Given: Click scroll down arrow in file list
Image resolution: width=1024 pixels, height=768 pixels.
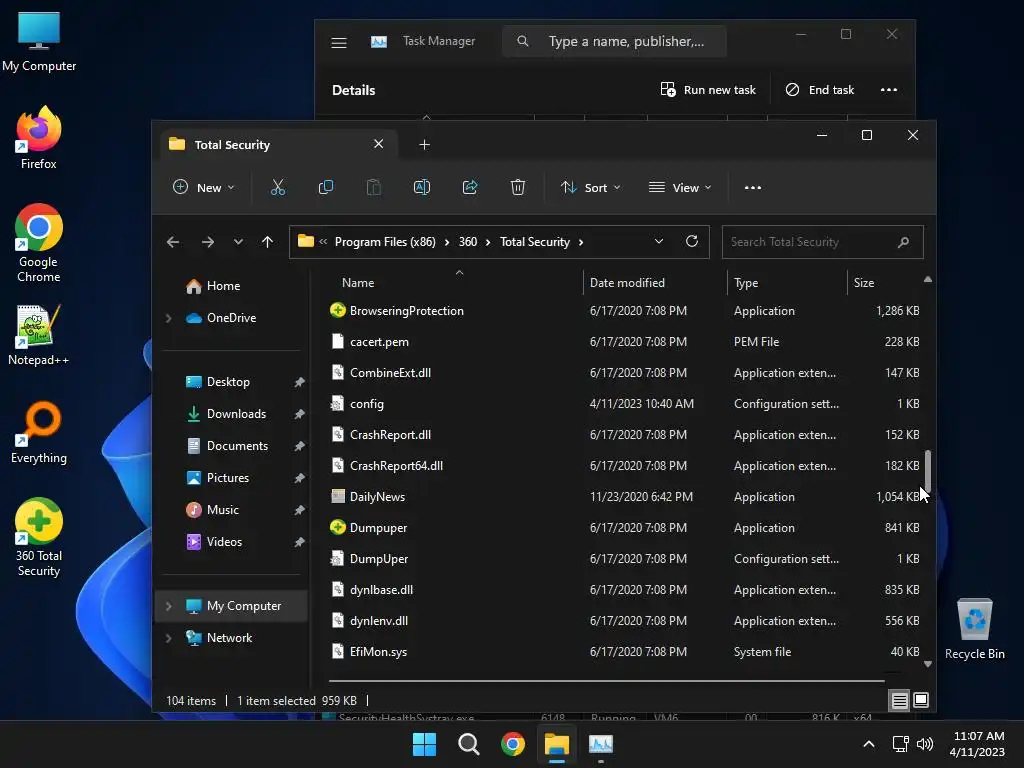Looking at the screenshot, I should 927,664.
